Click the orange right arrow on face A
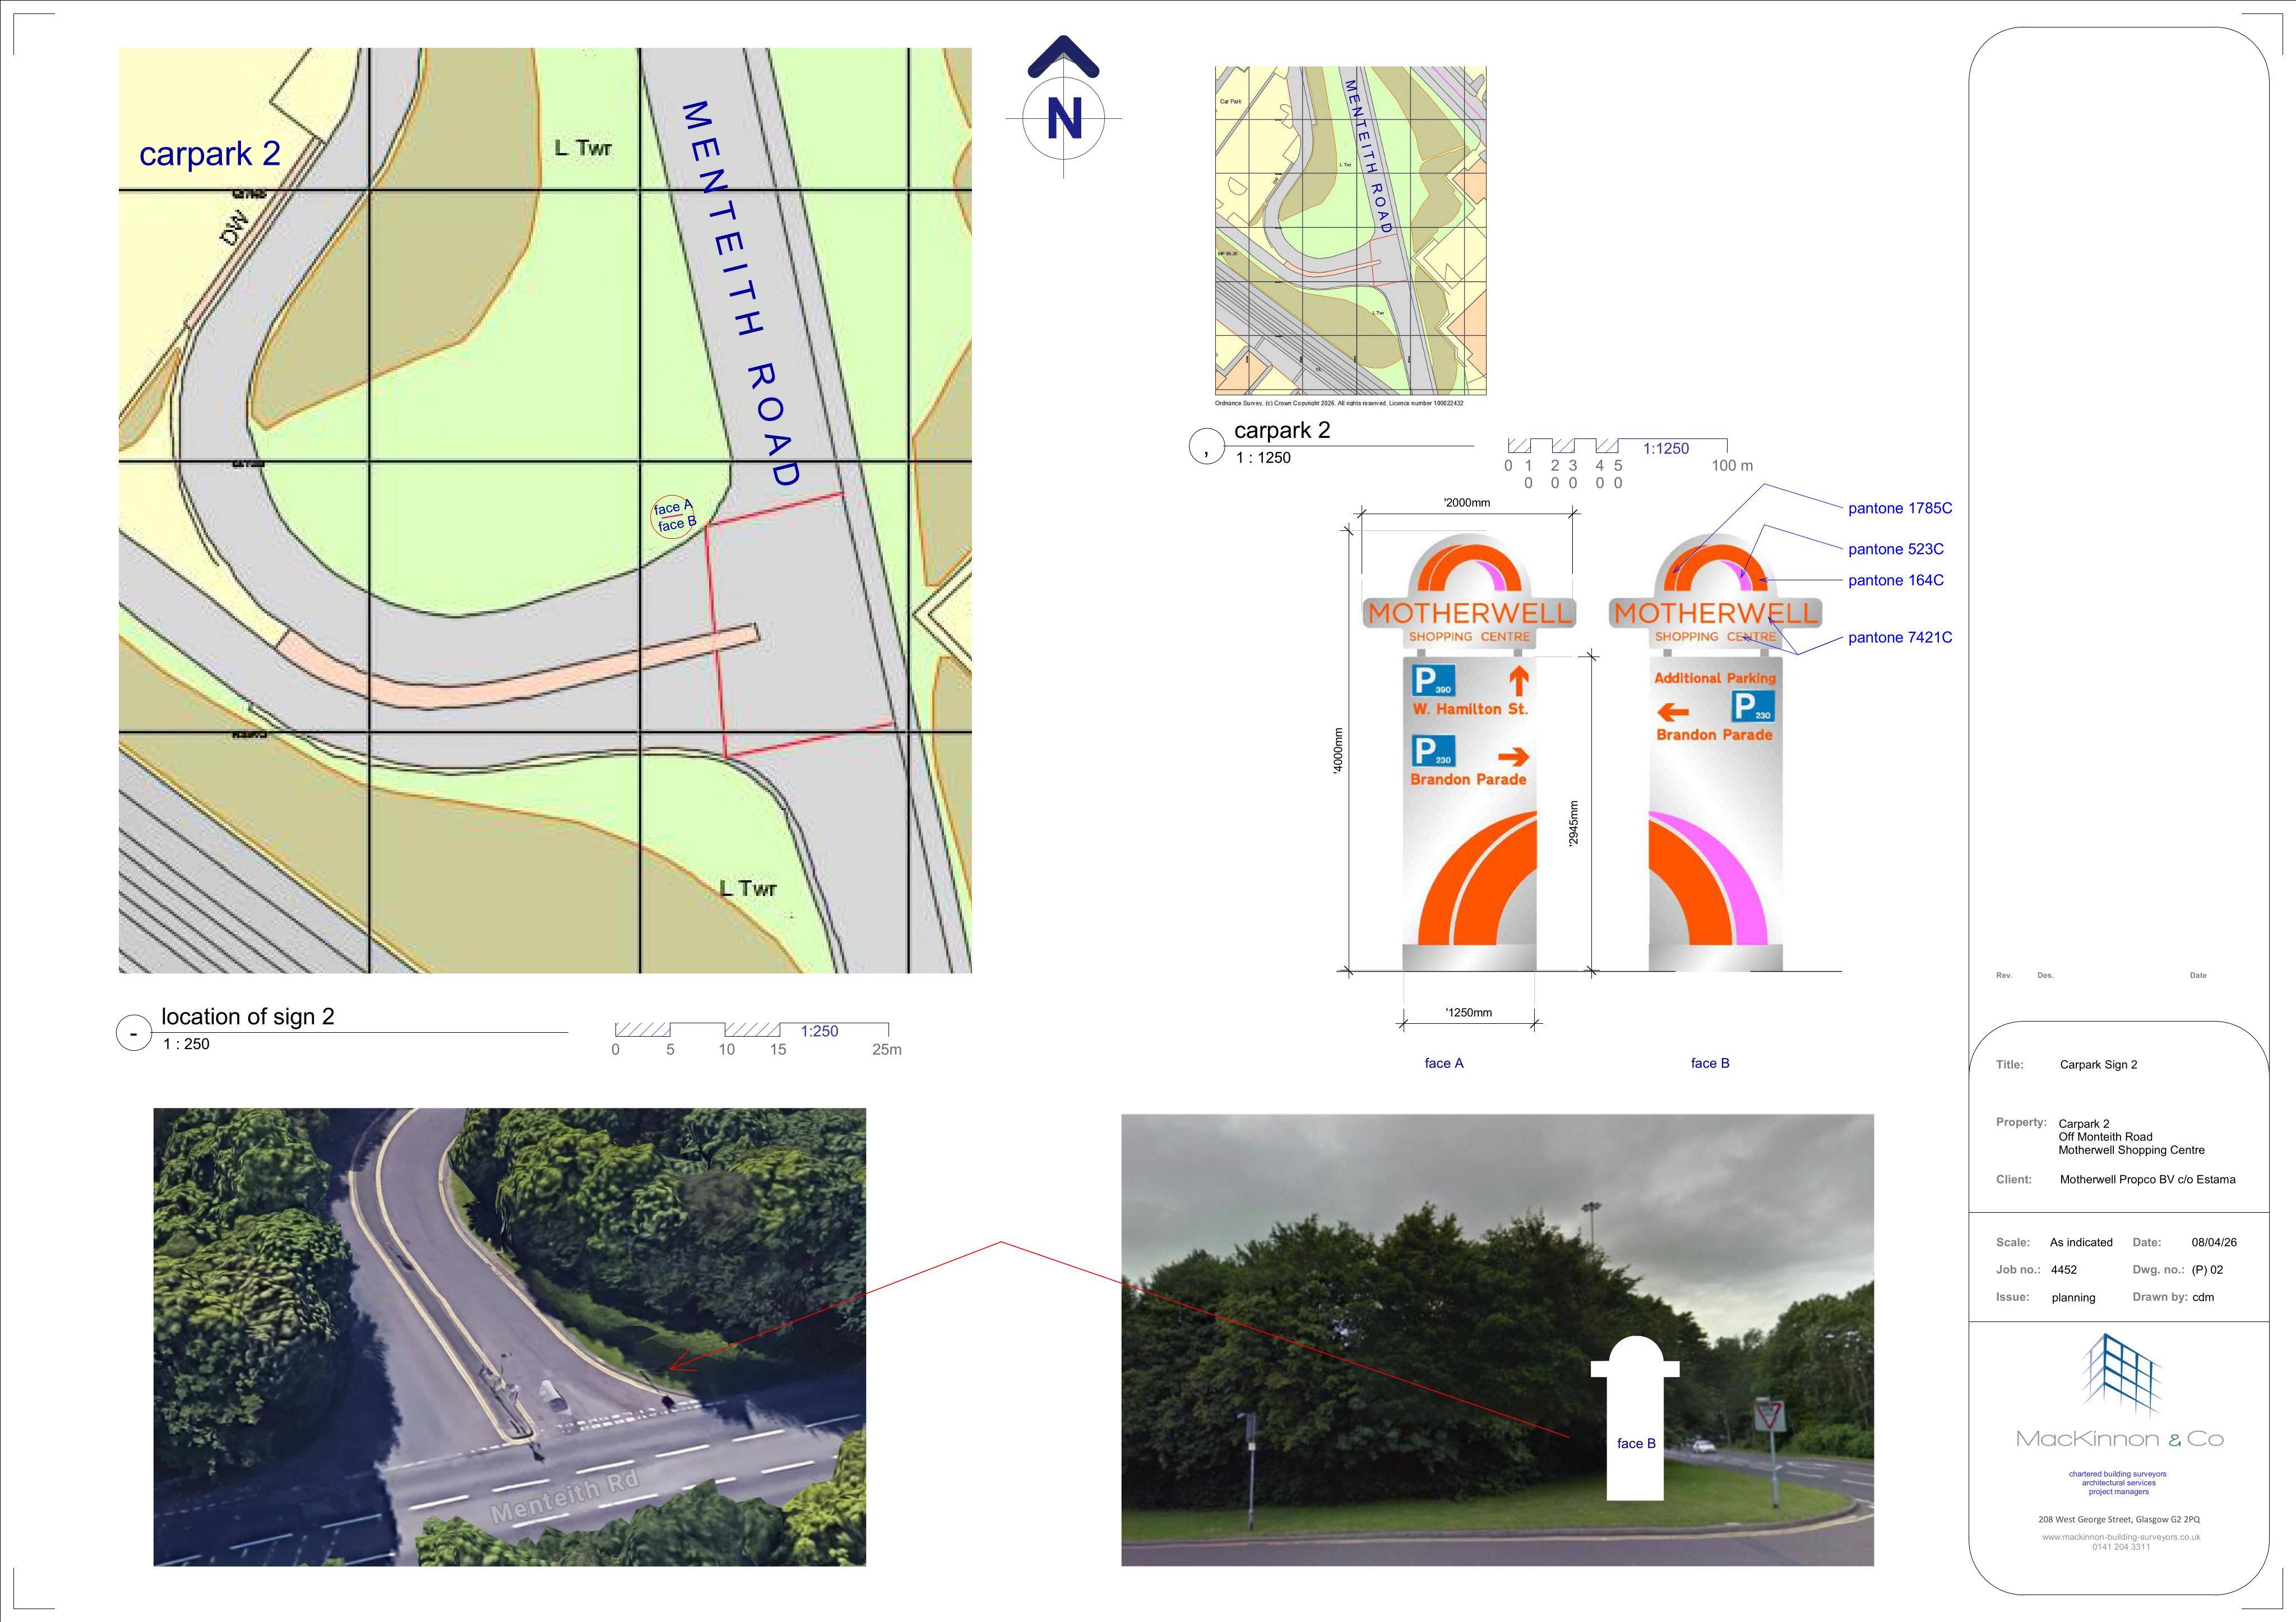This screenshot has width=2296, height=1622. (x=1513, y=756)
